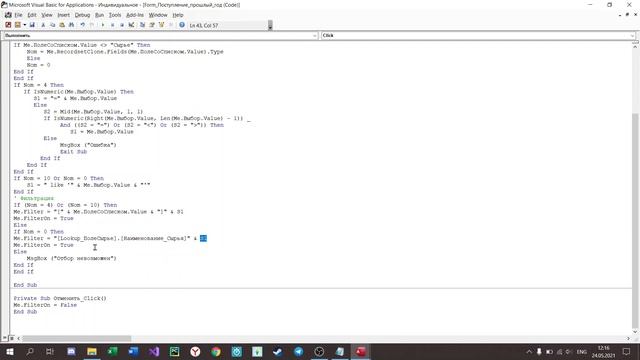Viewport: 640px width, 360px height.
Task: Open the Add-Ins menu
Action: tap(135, 15)
